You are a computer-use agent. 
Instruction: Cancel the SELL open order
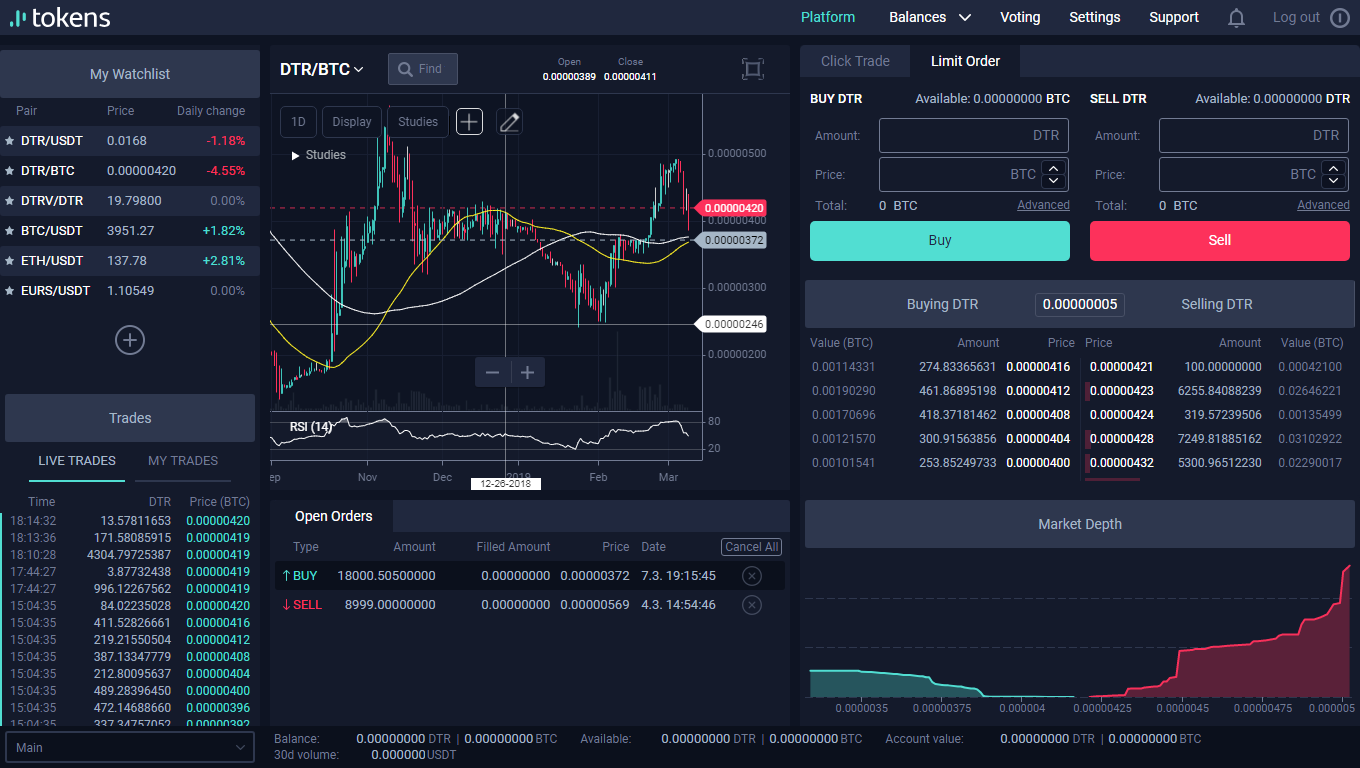coord(752,605)
